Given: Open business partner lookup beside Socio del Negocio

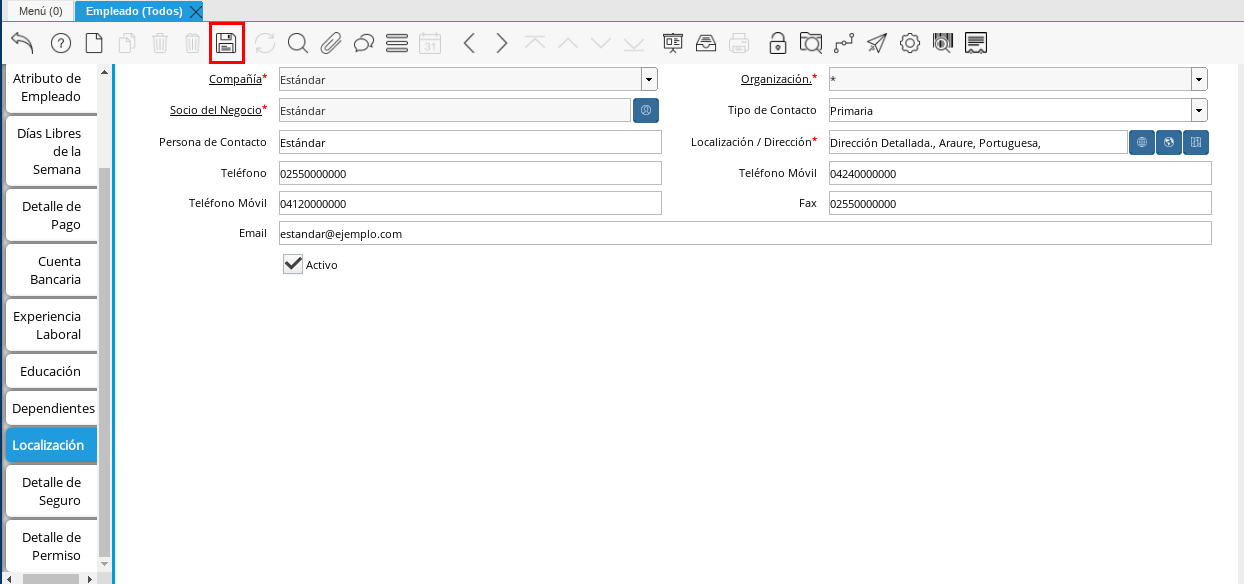Looking at the screenshot, I should click(x=646, y=110).
